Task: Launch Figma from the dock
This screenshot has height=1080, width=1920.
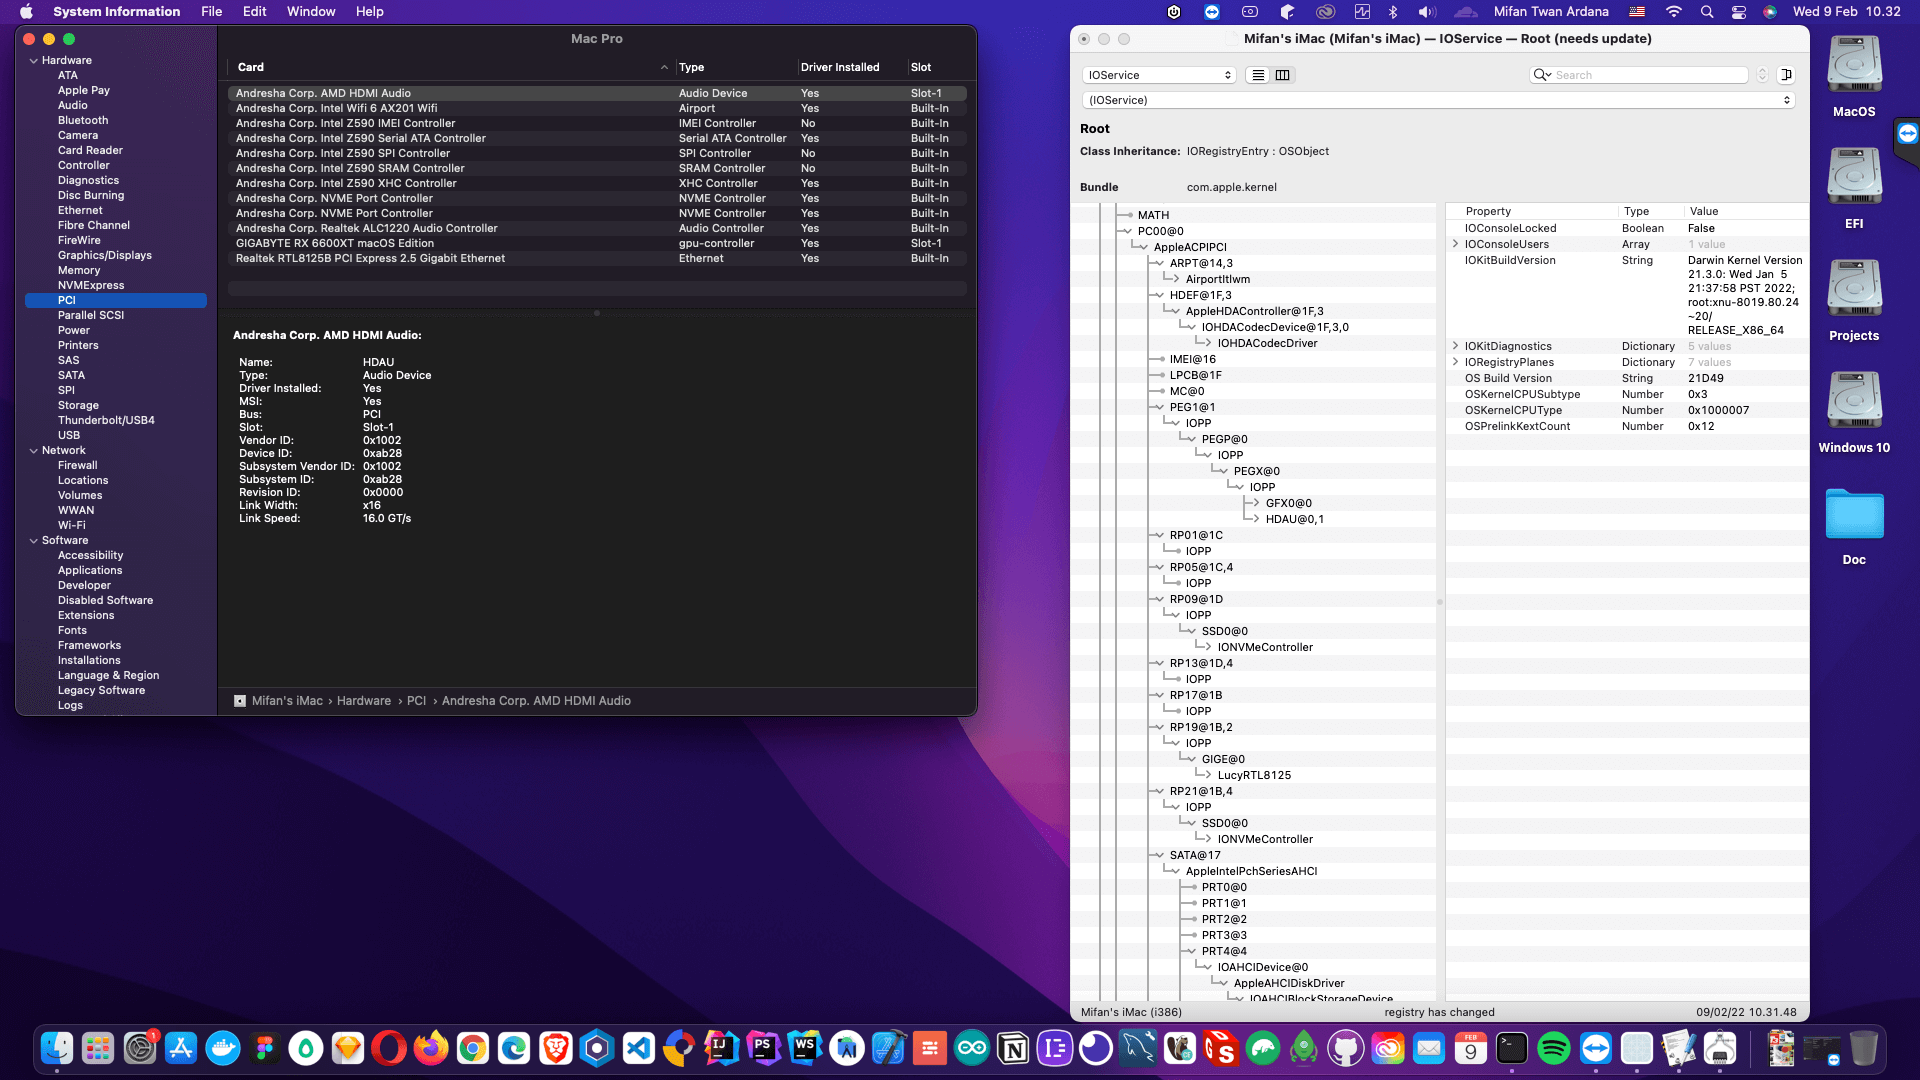Action: [x=265, y=1048]
